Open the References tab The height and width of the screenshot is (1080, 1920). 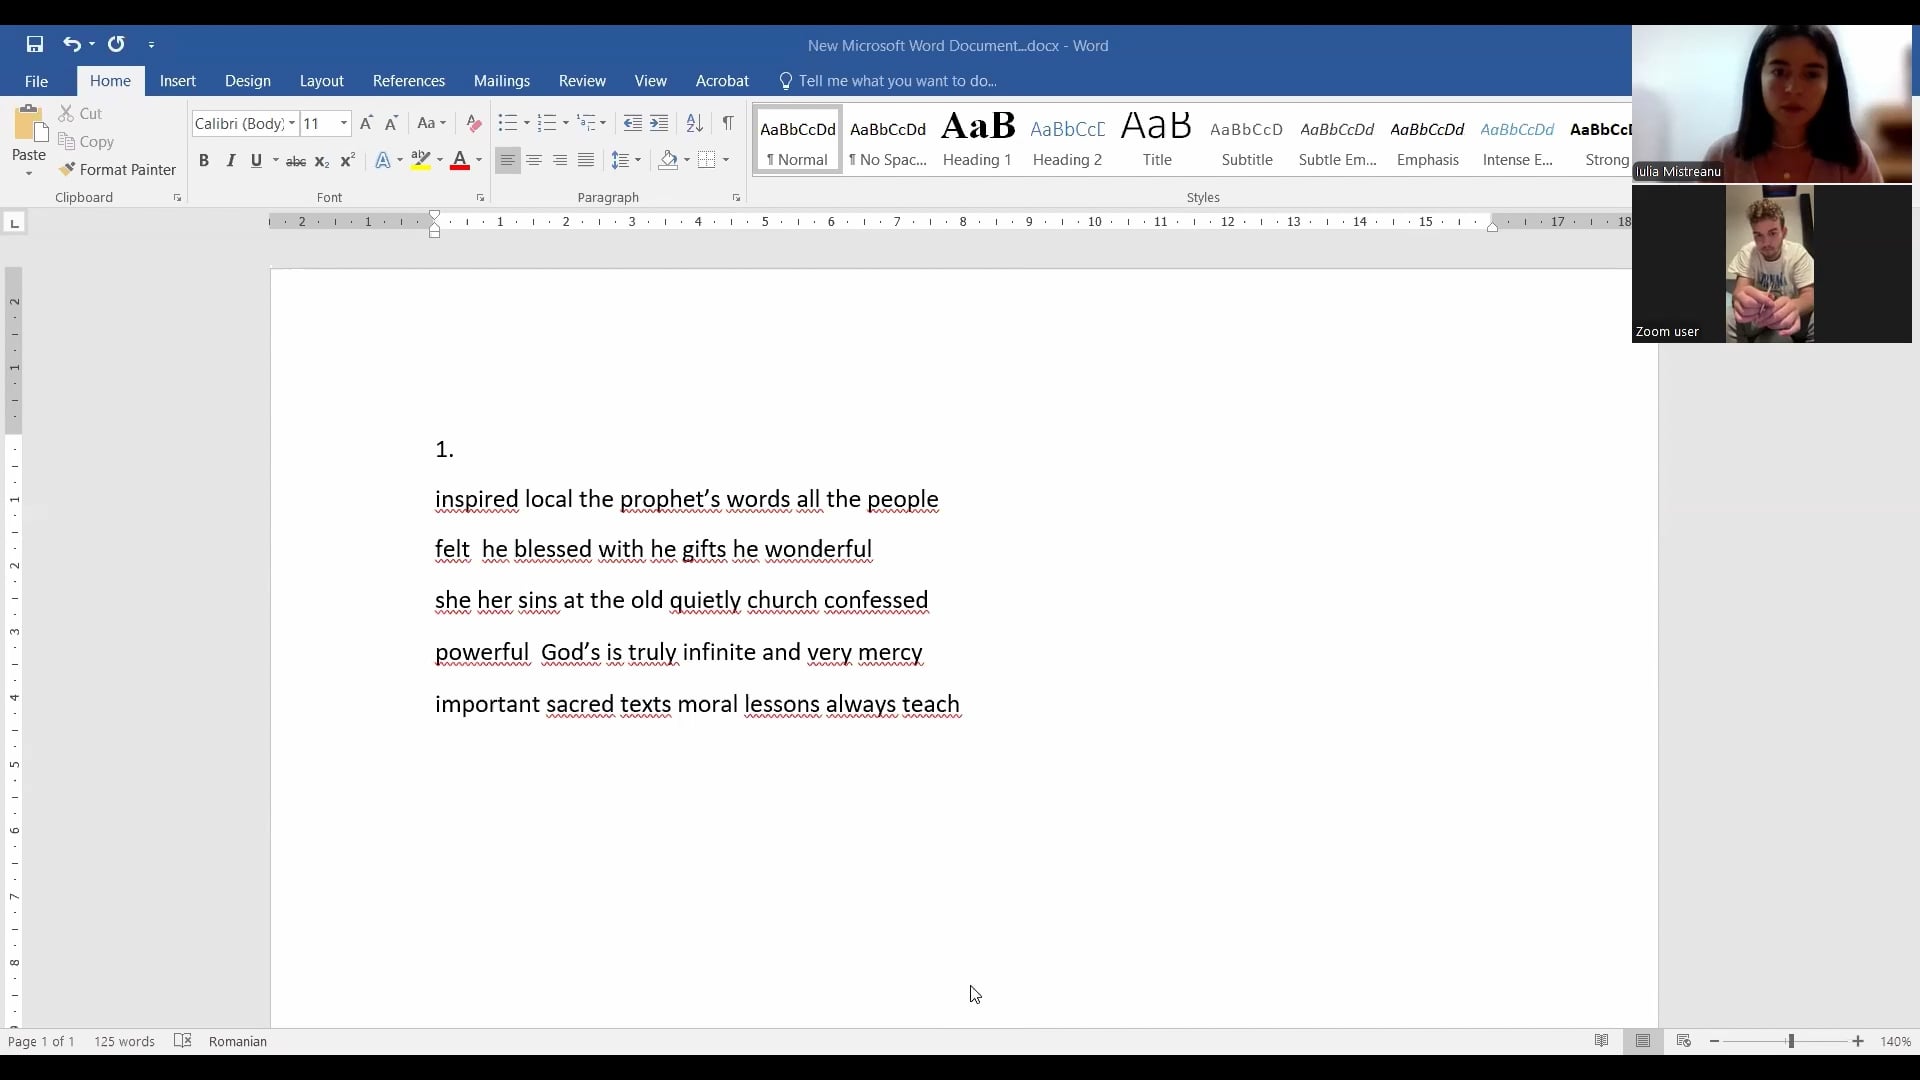tap(408, 81)
